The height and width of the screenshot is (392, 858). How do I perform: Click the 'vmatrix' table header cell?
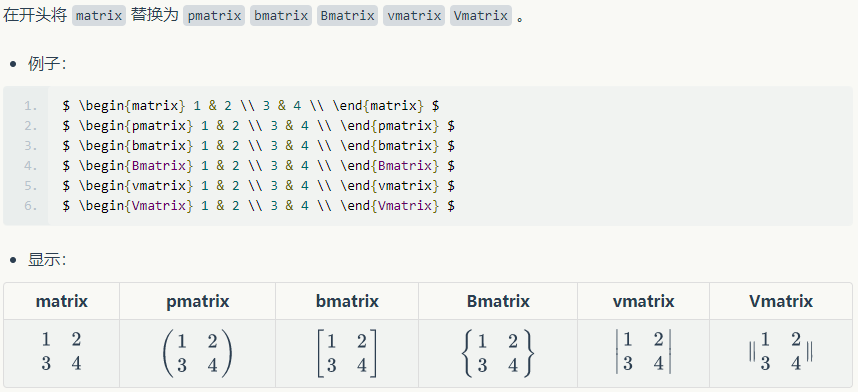pyautogui.click(x=644, y=301)
